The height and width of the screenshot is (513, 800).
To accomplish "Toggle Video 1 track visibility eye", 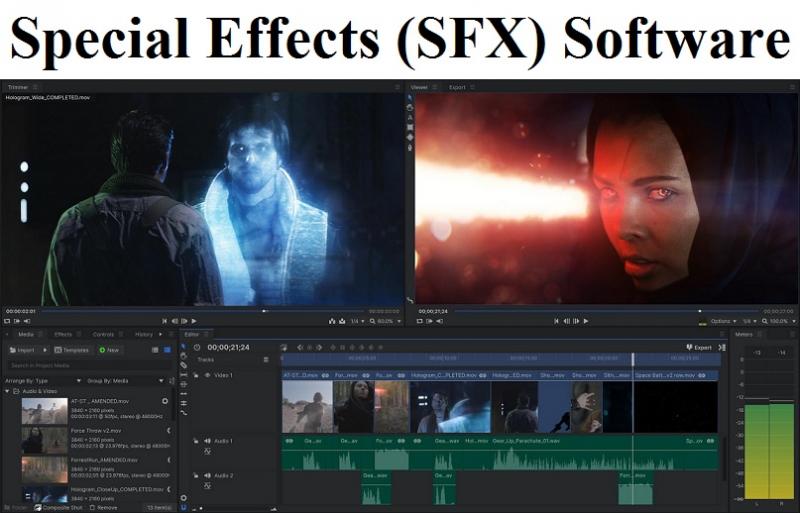I will coord(207,375).
